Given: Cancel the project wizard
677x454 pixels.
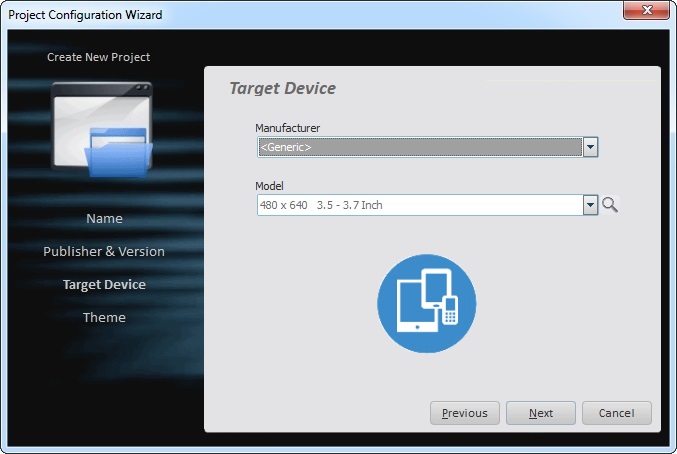Looking at the screenshot, I should (x=616, y=413).
